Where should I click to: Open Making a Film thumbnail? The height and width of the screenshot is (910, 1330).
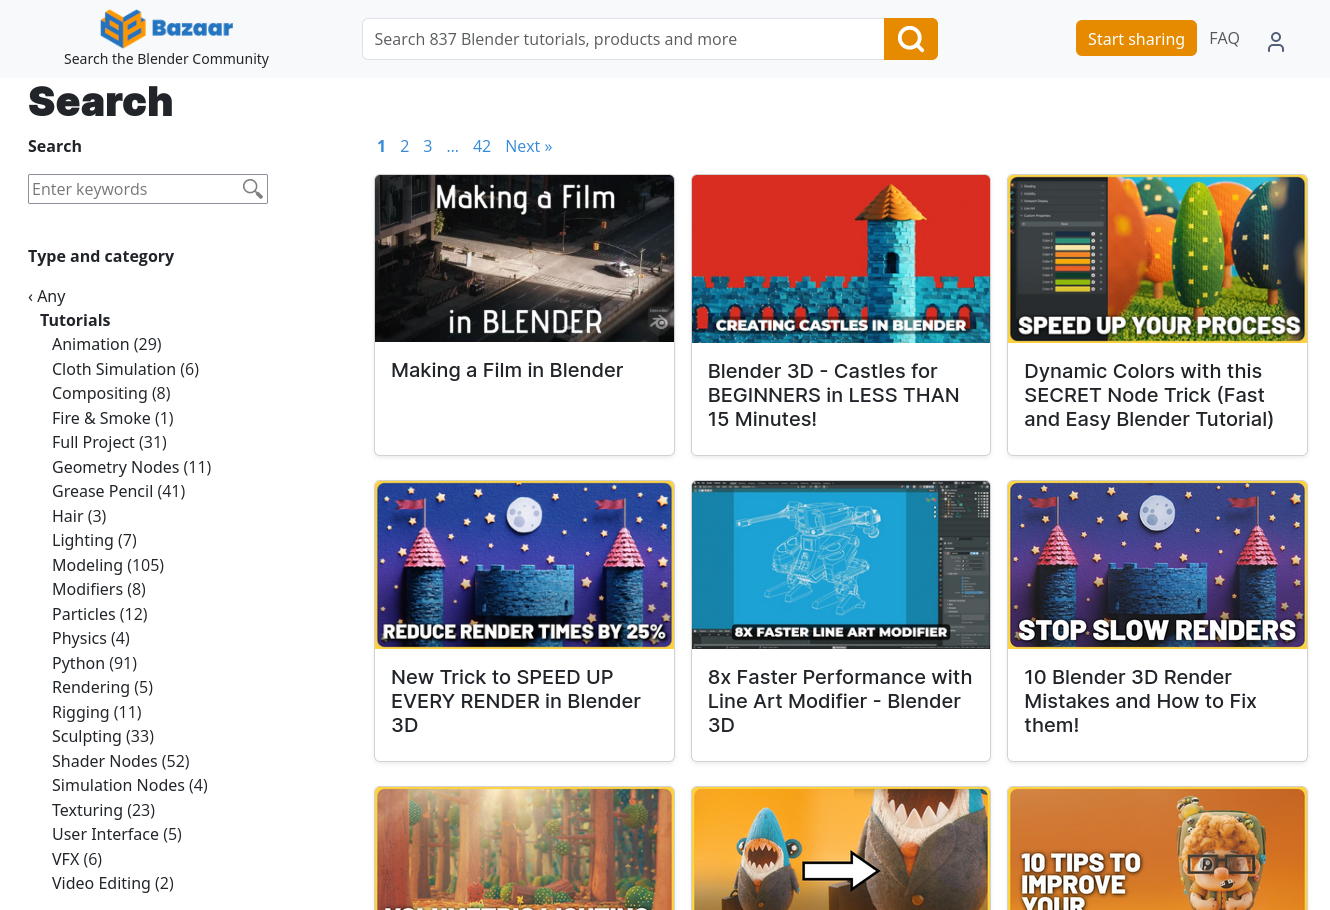point(524,259)
